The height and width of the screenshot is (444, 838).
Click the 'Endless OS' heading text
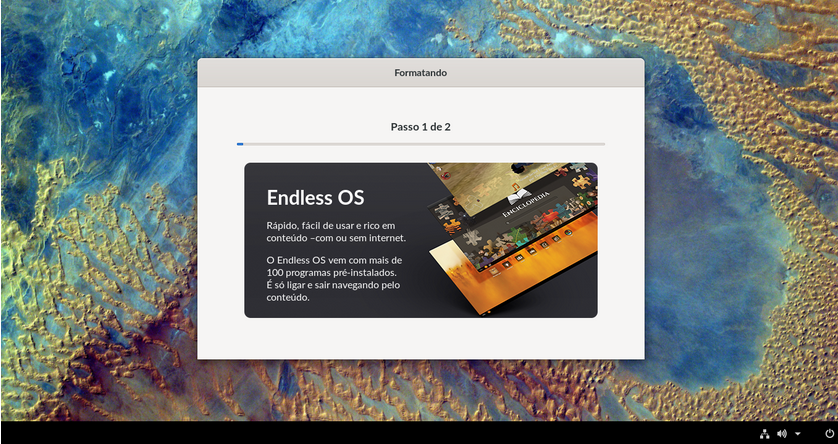click(x=315, y=198)
